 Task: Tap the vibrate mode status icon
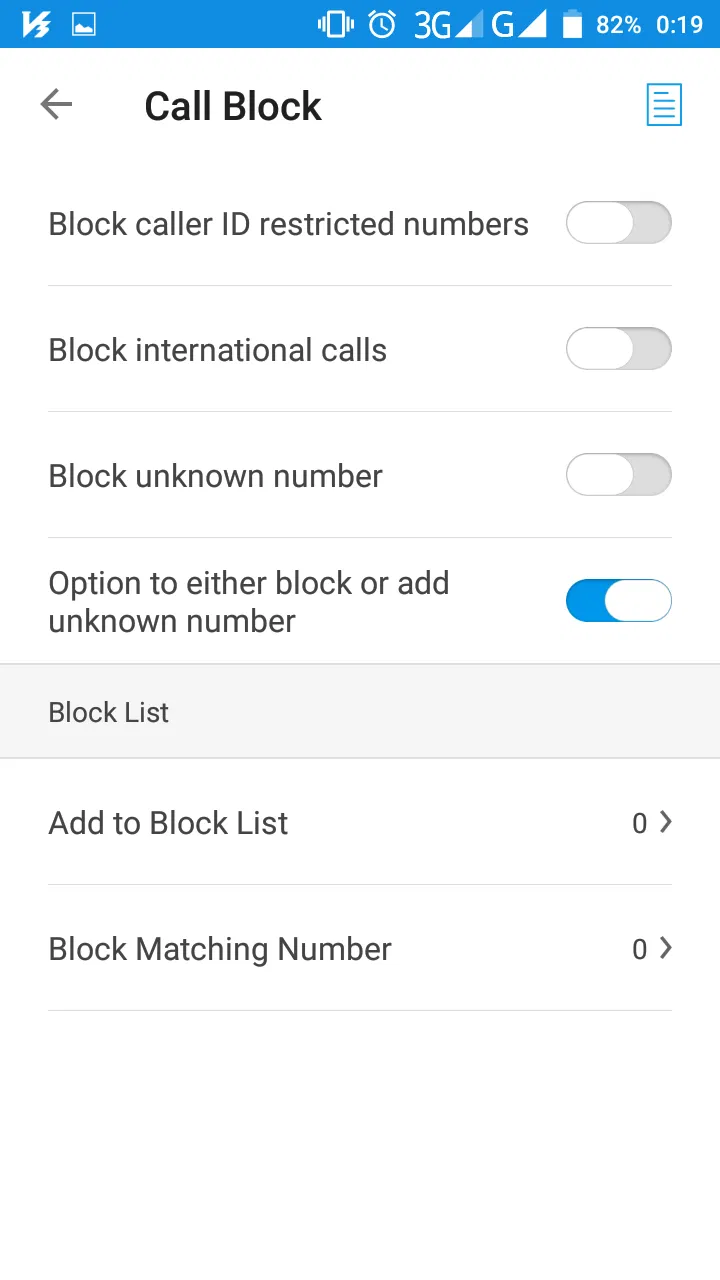click(x=335, y=24)
